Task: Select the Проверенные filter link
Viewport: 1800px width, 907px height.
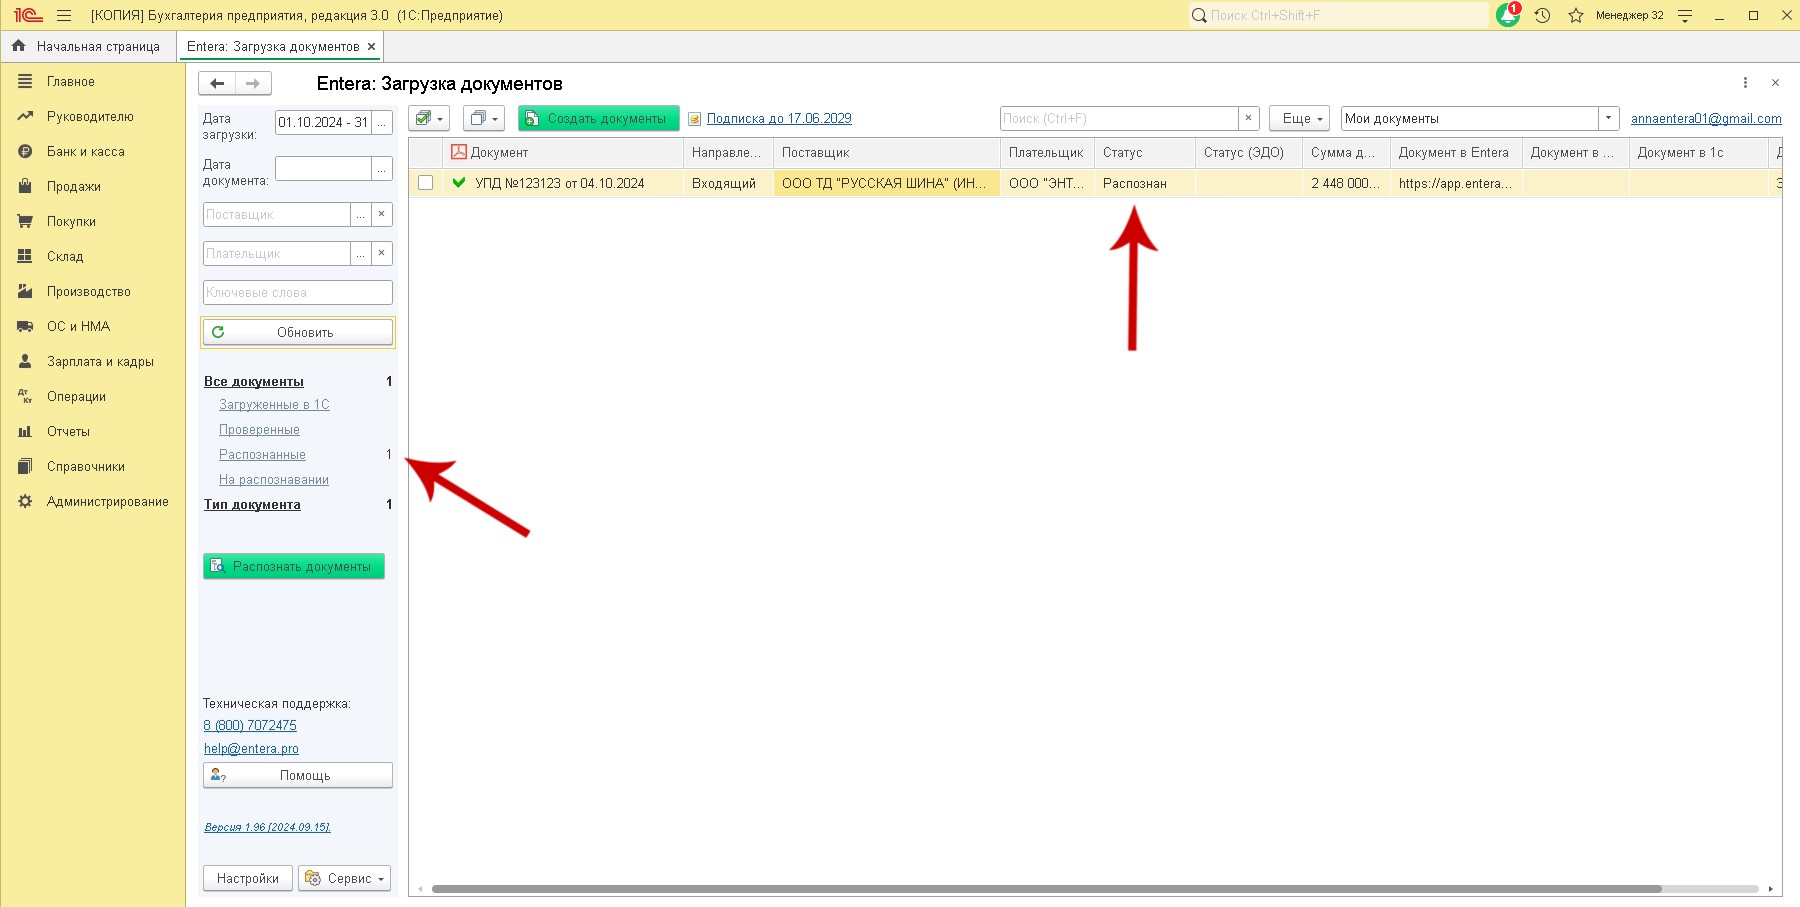Action: [x=259, y=429]
